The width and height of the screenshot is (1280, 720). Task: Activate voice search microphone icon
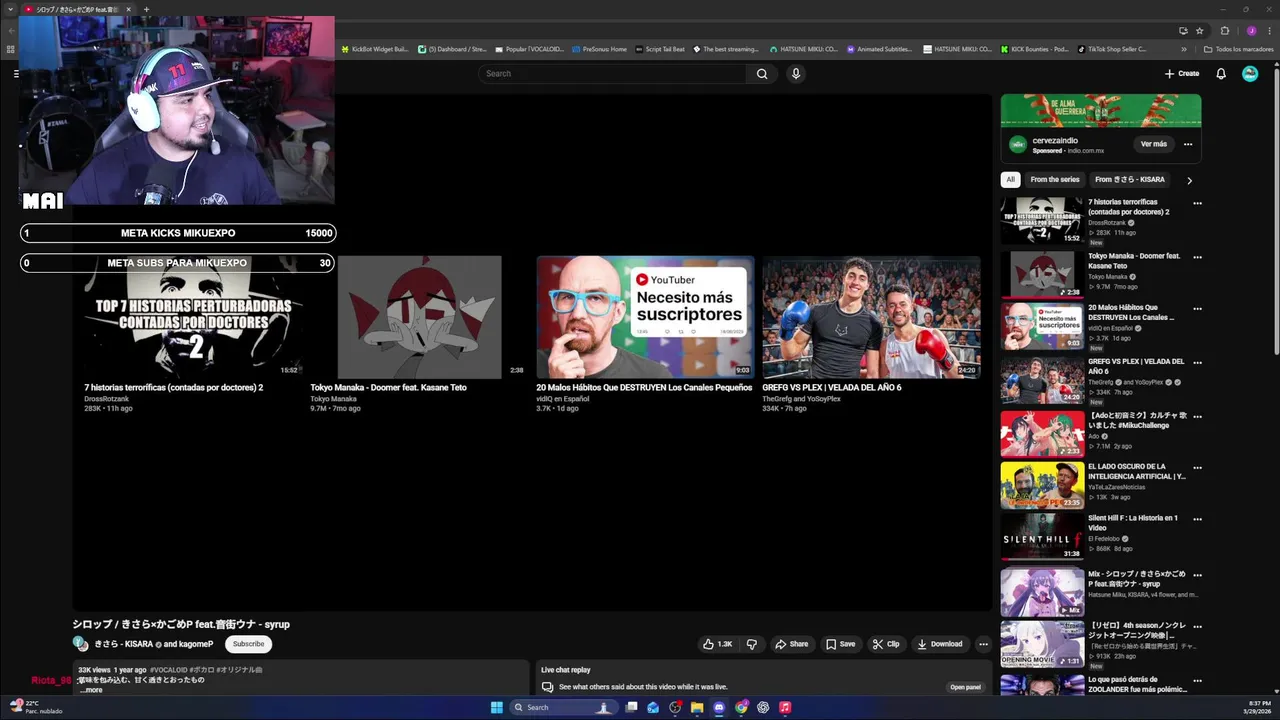[x=796, y=74]
